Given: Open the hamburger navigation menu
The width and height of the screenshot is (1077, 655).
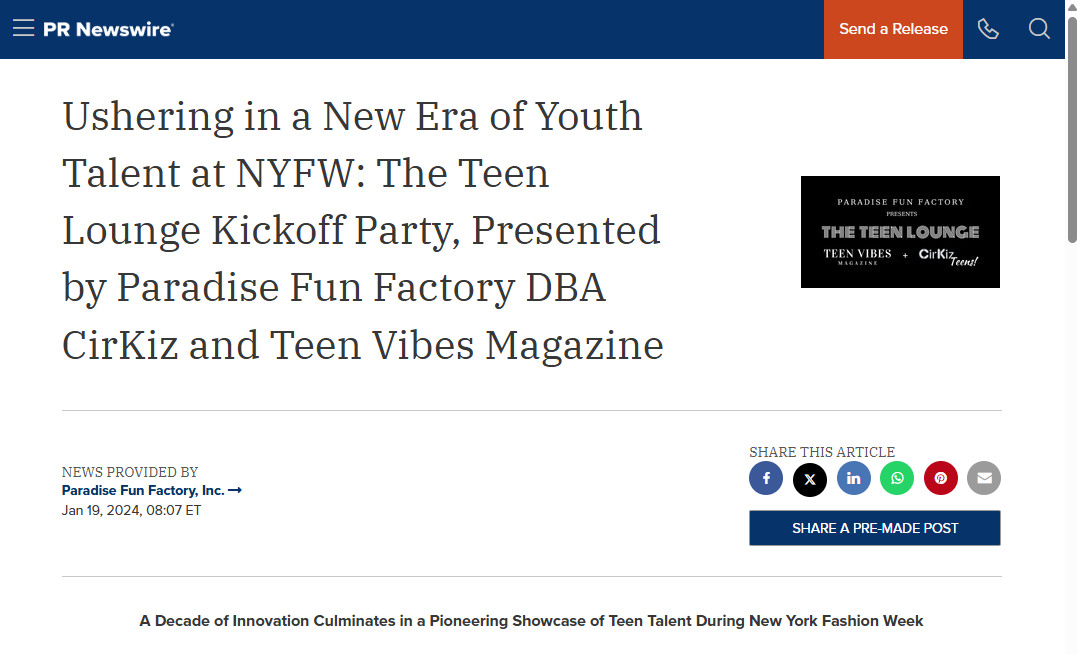Looking at the screenshot, I should tap(23, 28).
